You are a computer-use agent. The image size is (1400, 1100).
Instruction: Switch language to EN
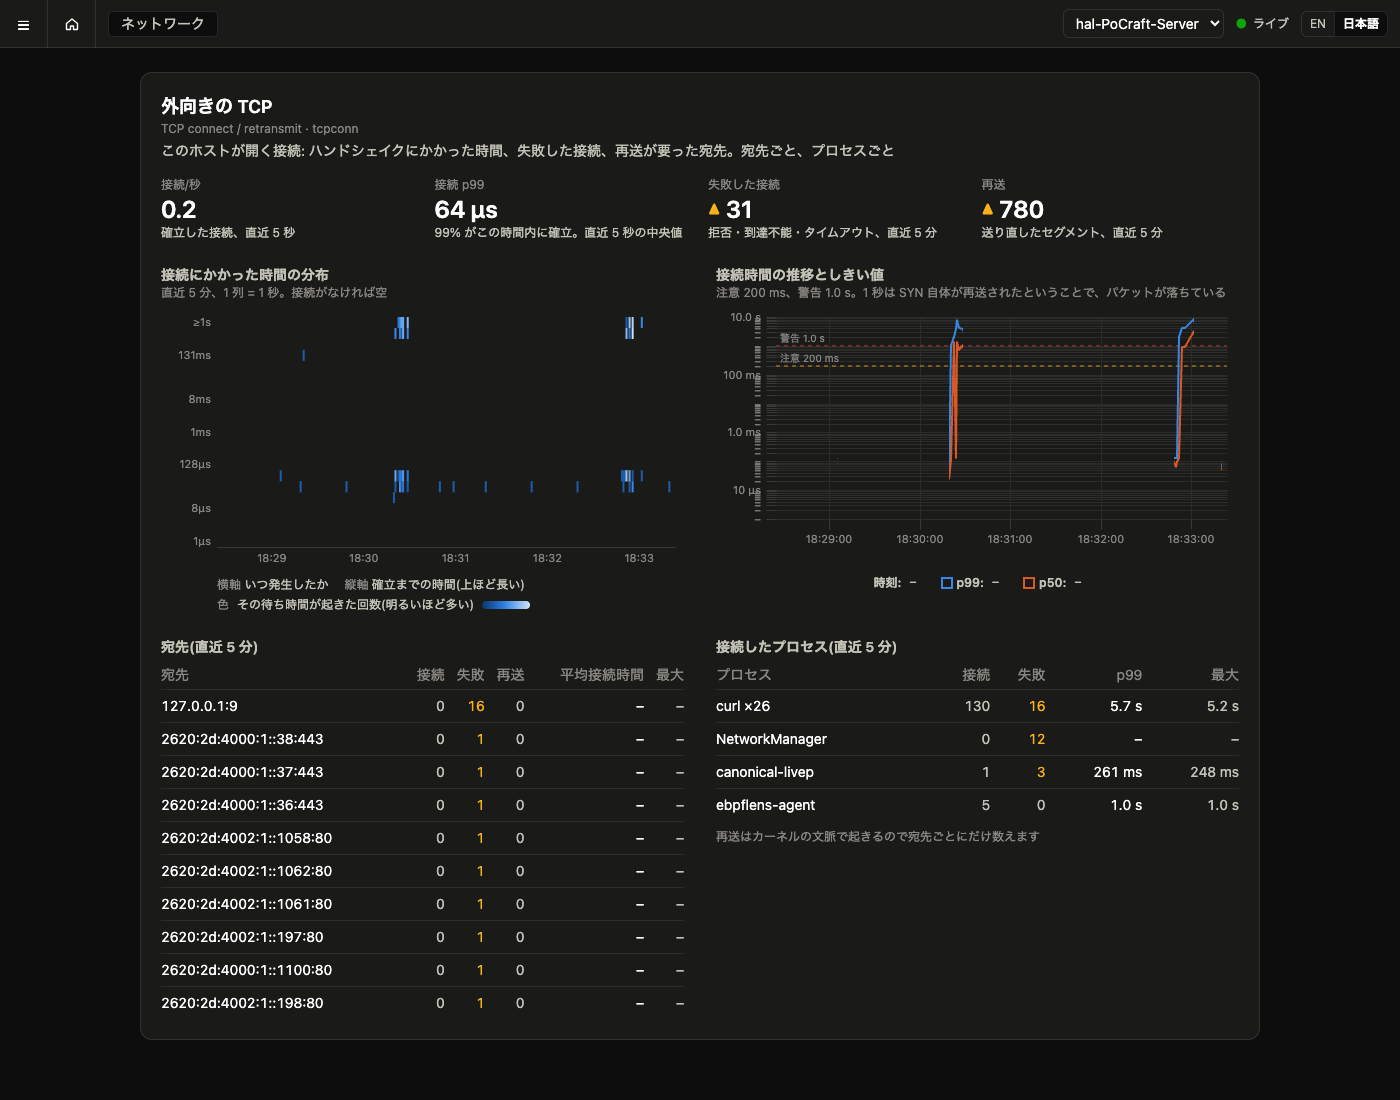[1318, 24]
